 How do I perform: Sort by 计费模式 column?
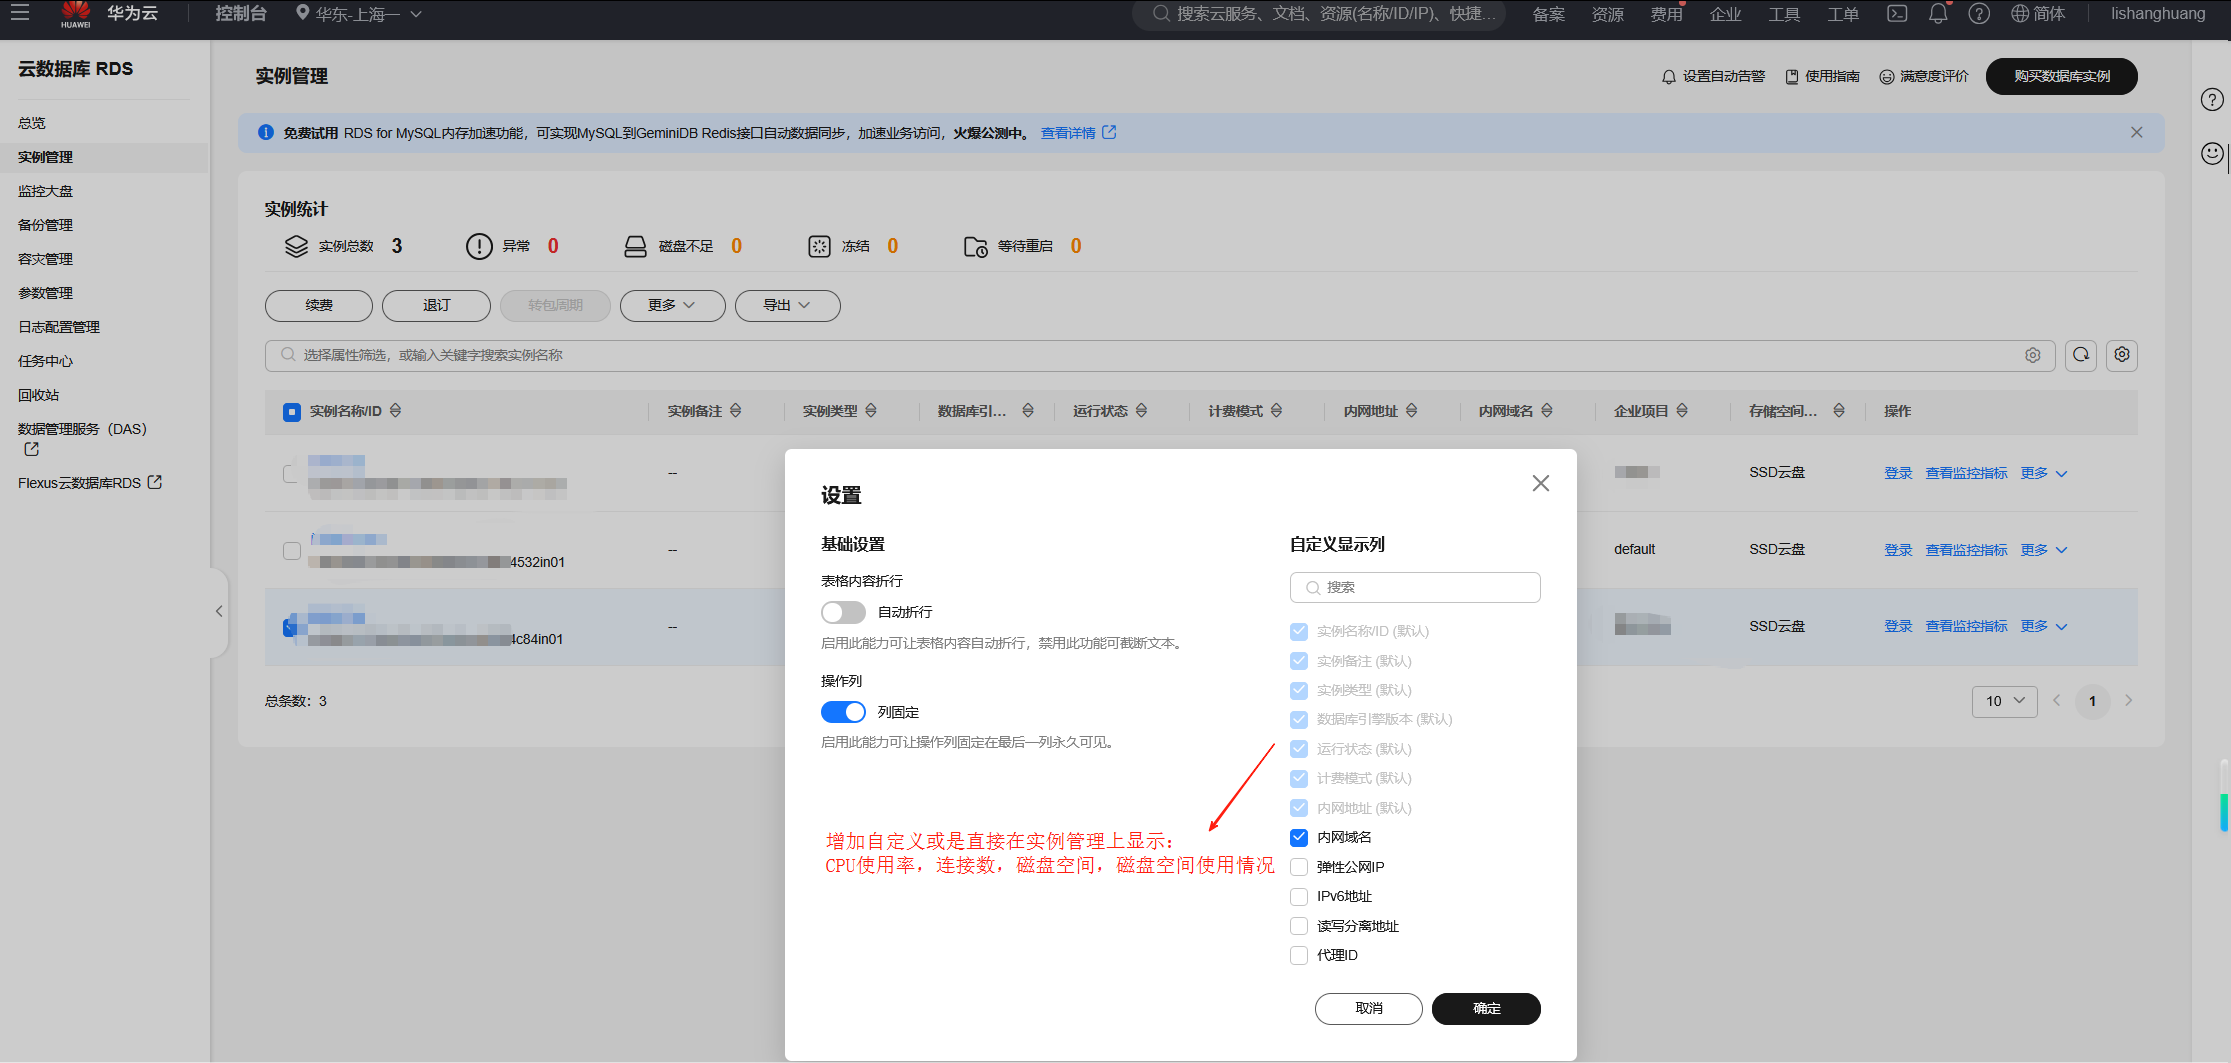(1276, 411)
